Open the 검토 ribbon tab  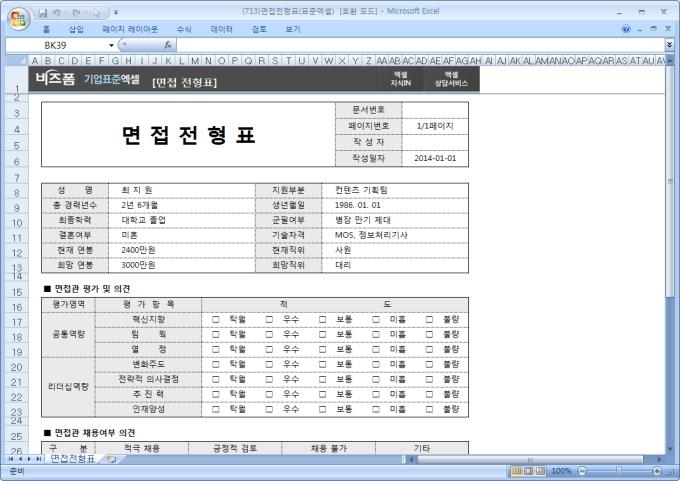[259, 29]
